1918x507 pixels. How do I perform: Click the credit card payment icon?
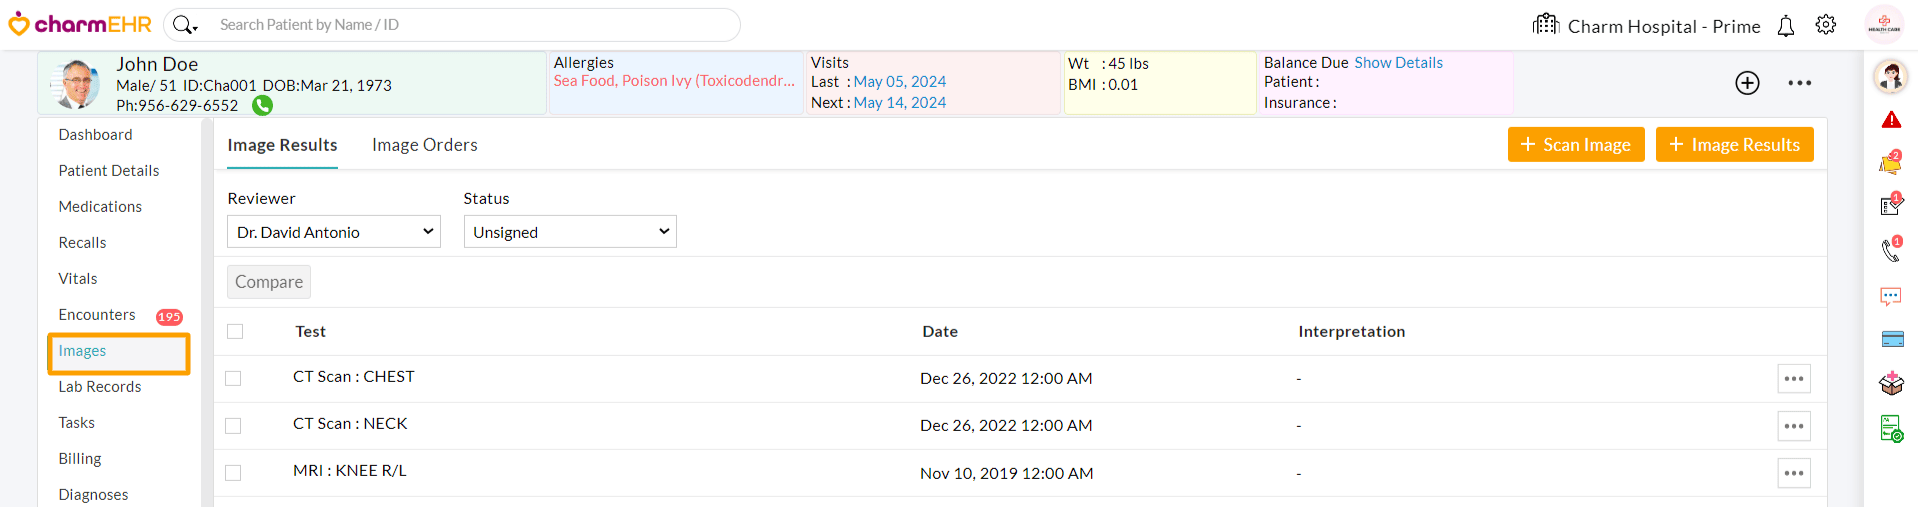click(x=1892, y=339)
